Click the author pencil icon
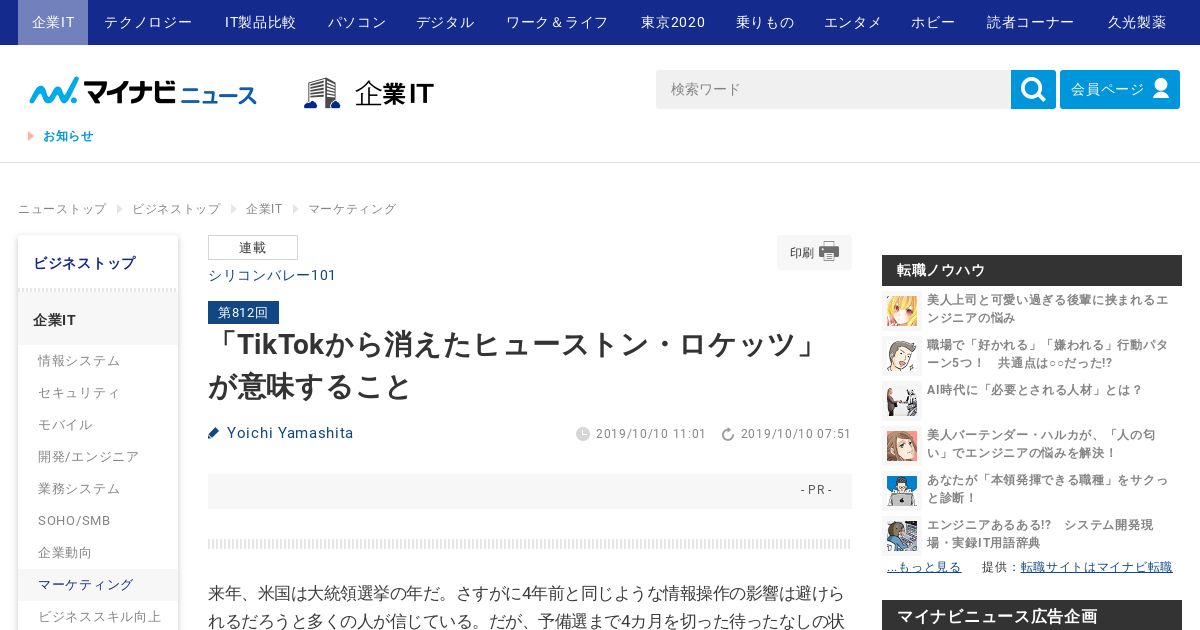This screenshot has width=1200, height=630. (x=213, y=433)
